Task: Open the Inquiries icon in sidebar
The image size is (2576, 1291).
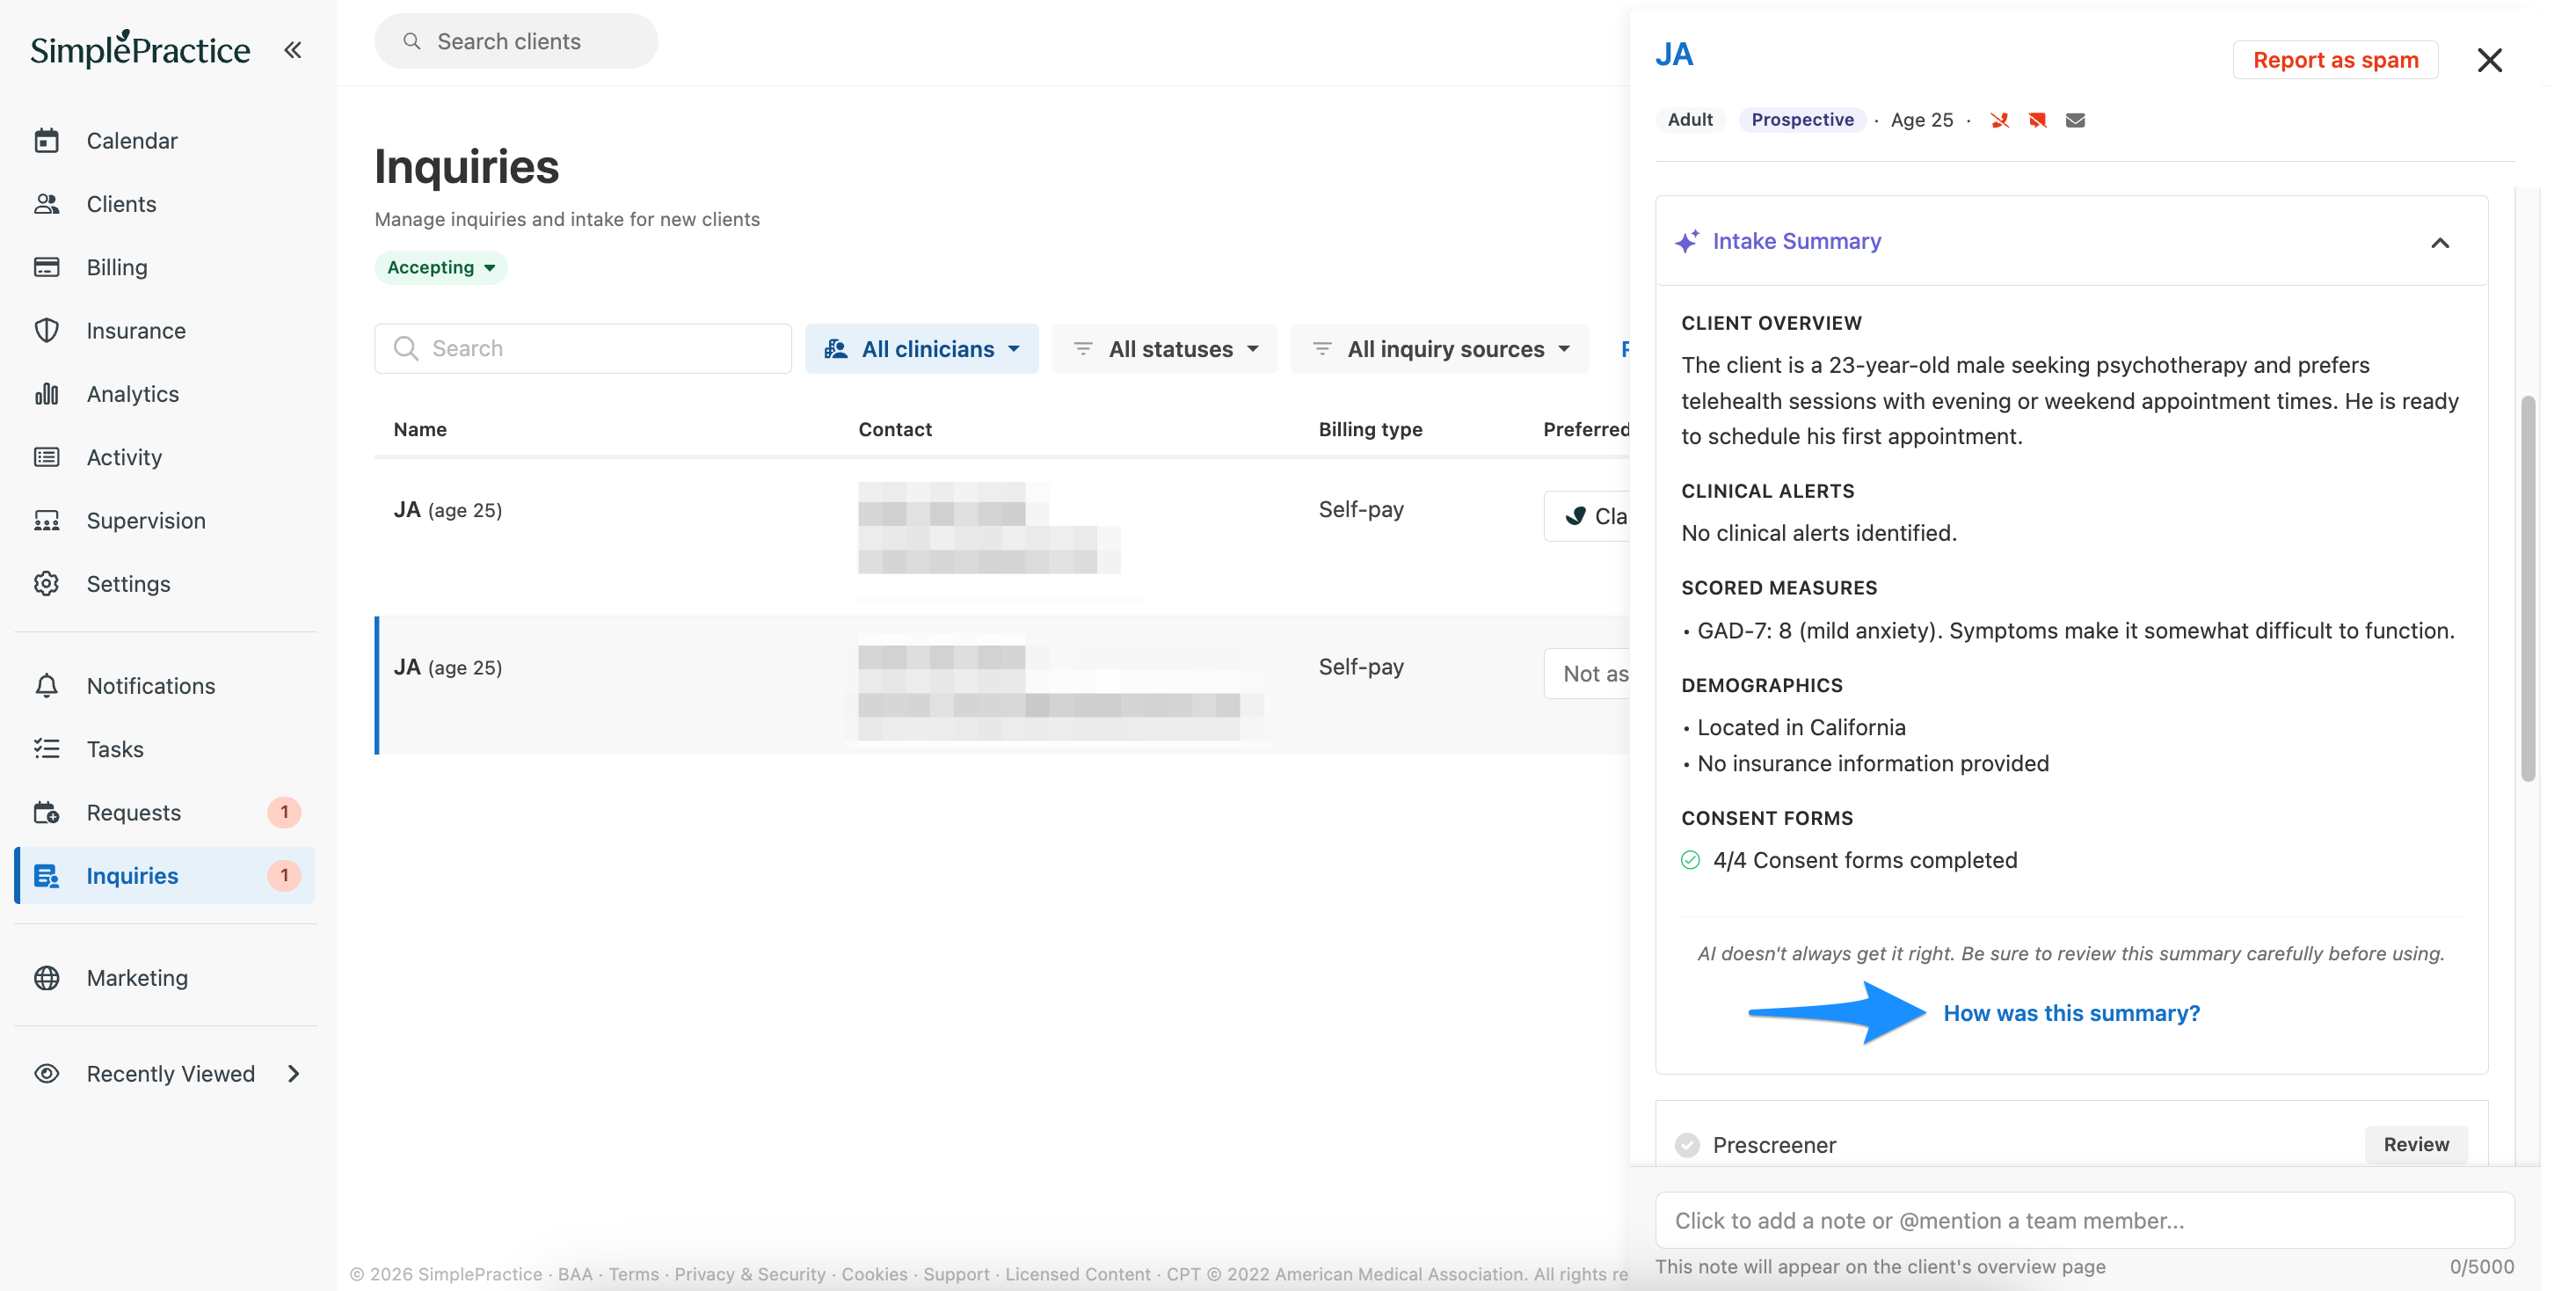Action: [46, 876]
